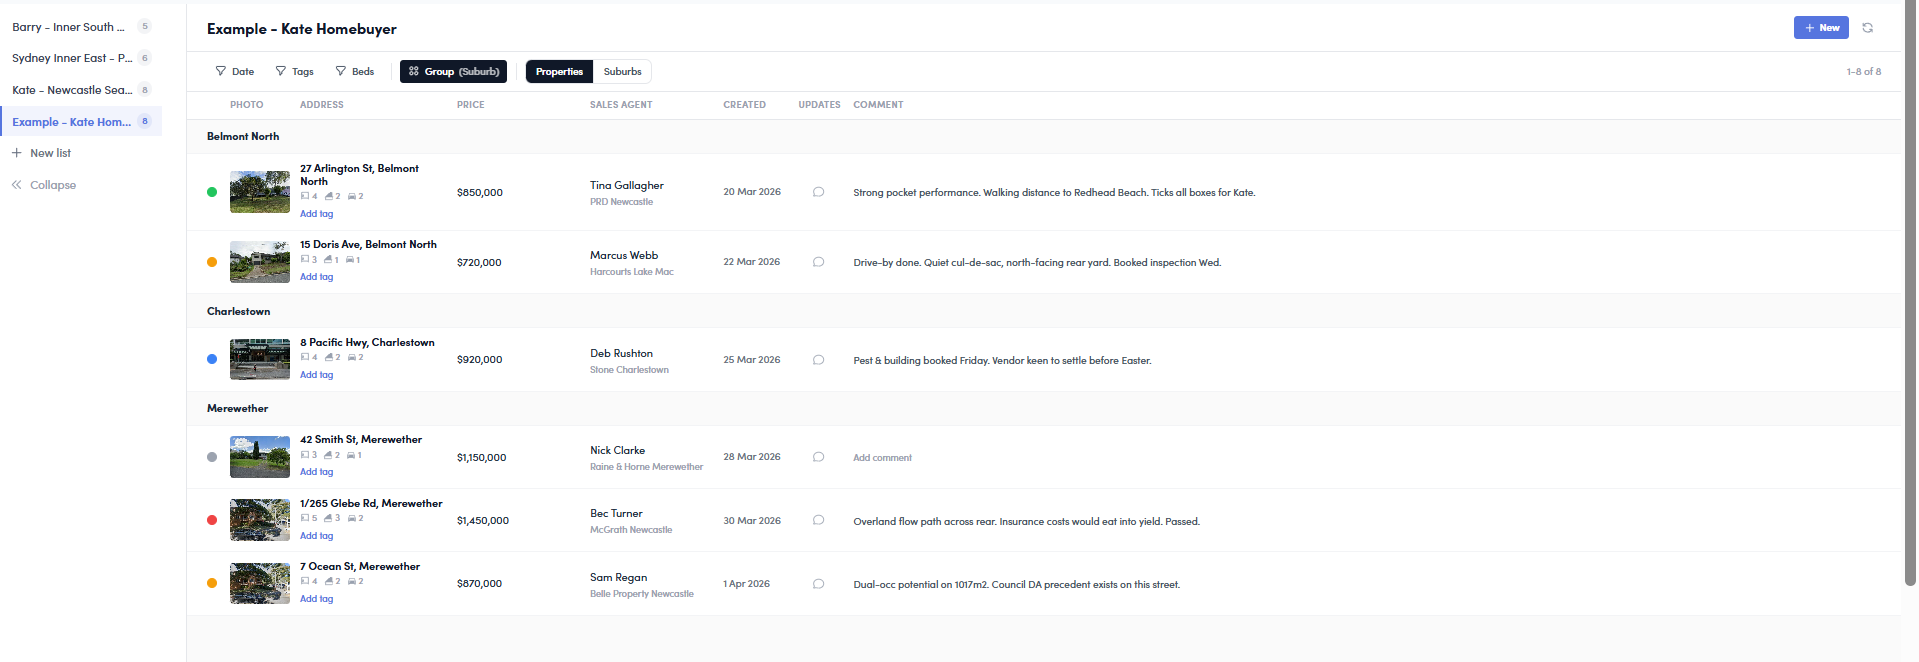Open the Sydney Inner East list
Screen dimensions: 1919x662
coord(80,58)
